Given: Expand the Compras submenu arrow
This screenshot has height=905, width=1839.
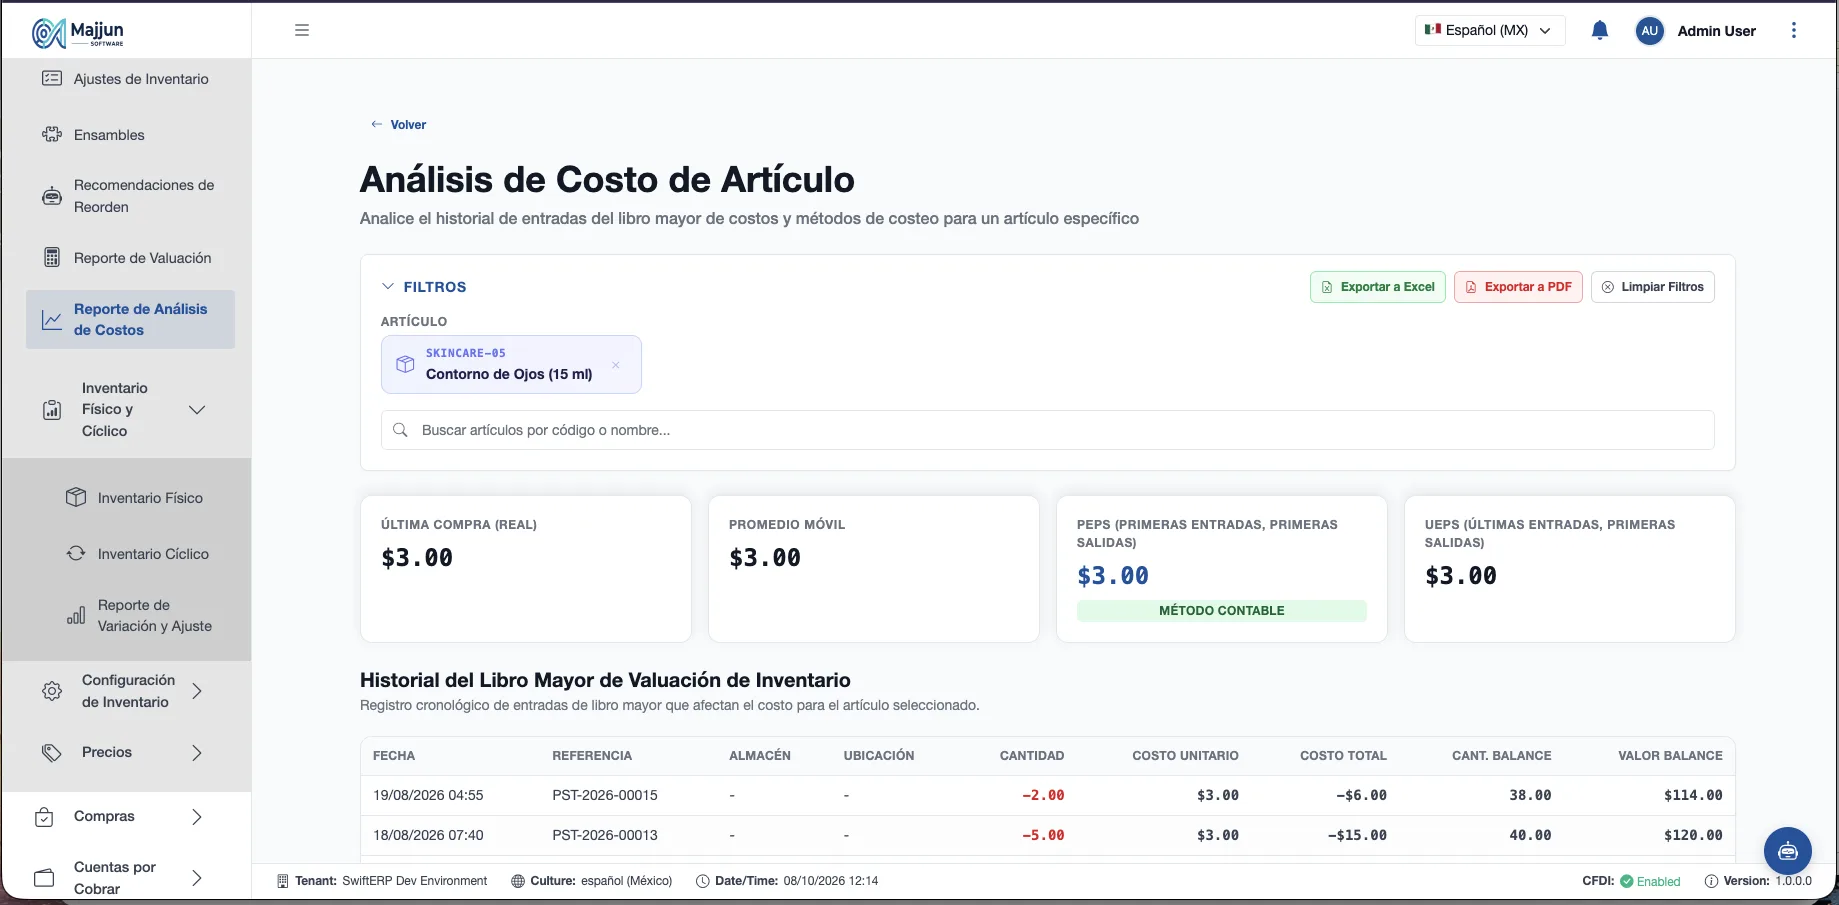Looking at the screenshot, I should pyautogui.click(x=197, y=817).
